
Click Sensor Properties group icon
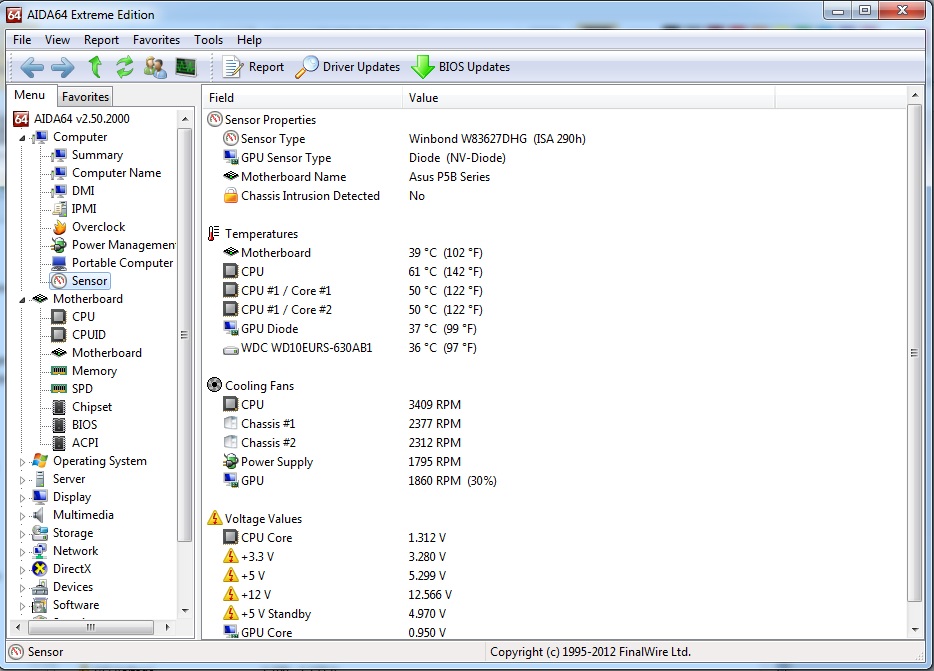[x=214, y=119]
